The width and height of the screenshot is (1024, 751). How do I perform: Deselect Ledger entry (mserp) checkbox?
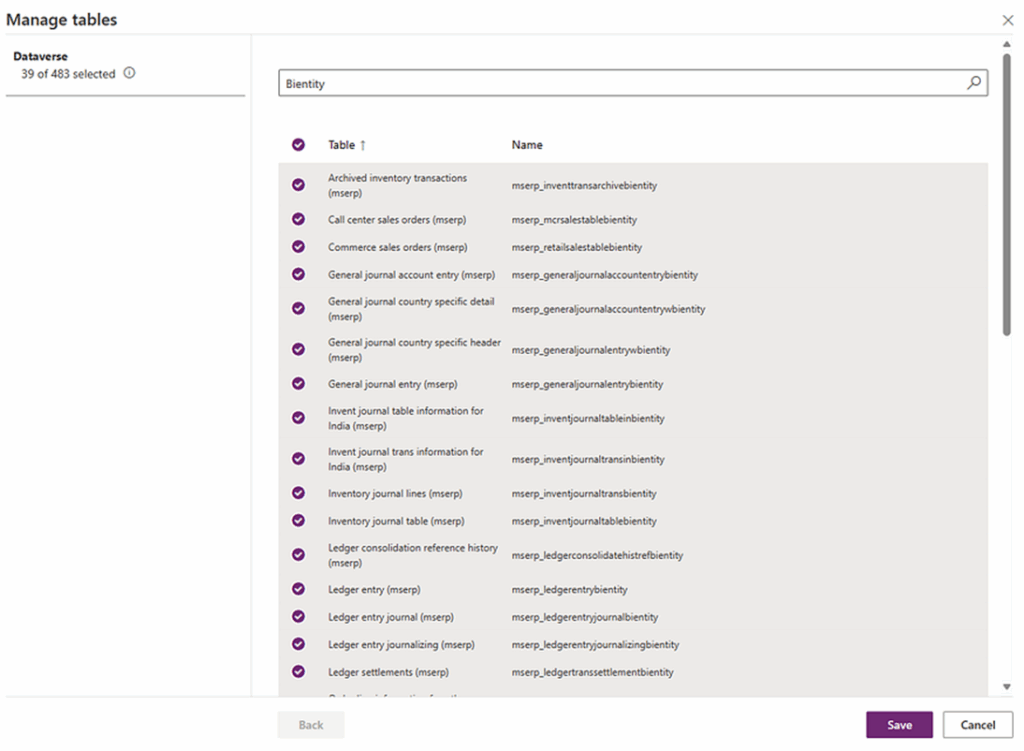[298, 589]
